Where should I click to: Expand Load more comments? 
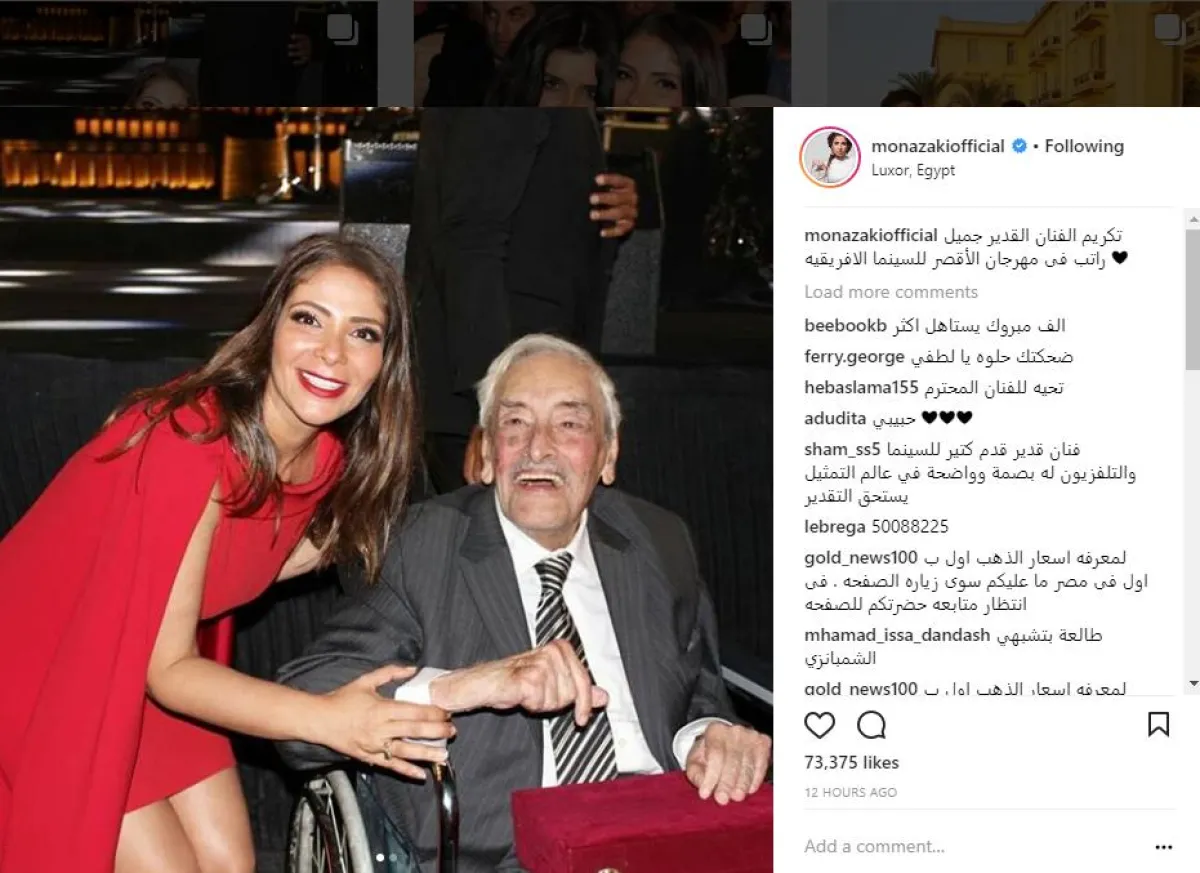pos(891,292)
